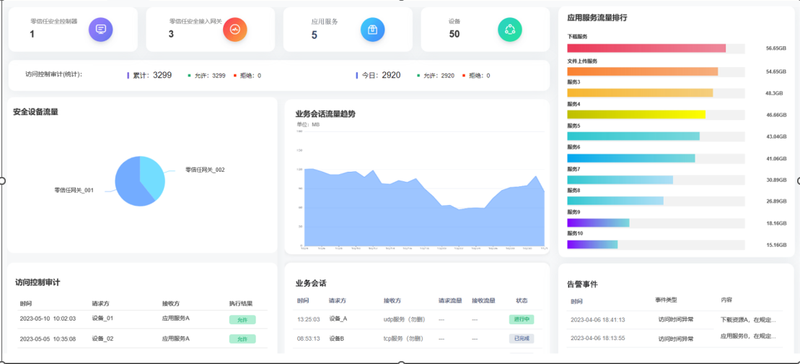800x364 pixels.
Task: Click the 设备_01 requester cell
Action: 103,318
